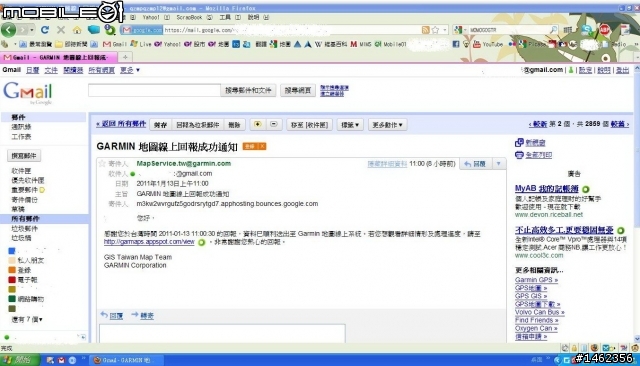Click the 搜尋網頁 search web button

pyautogui.click(x=298, y=90)
